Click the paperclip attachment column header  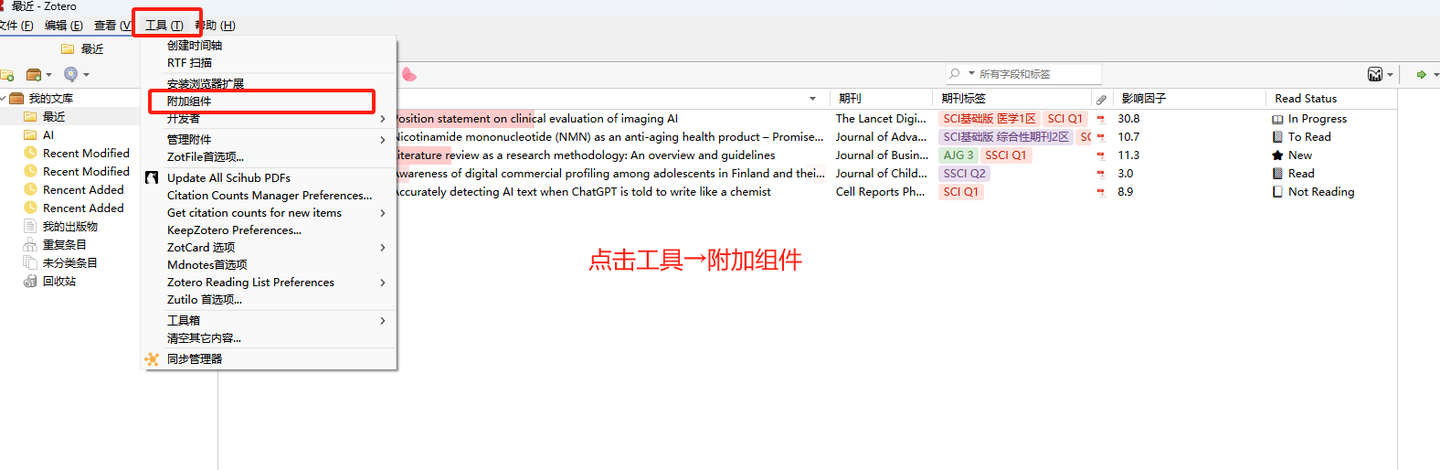pyautogui.click(x=1101, y=99)
